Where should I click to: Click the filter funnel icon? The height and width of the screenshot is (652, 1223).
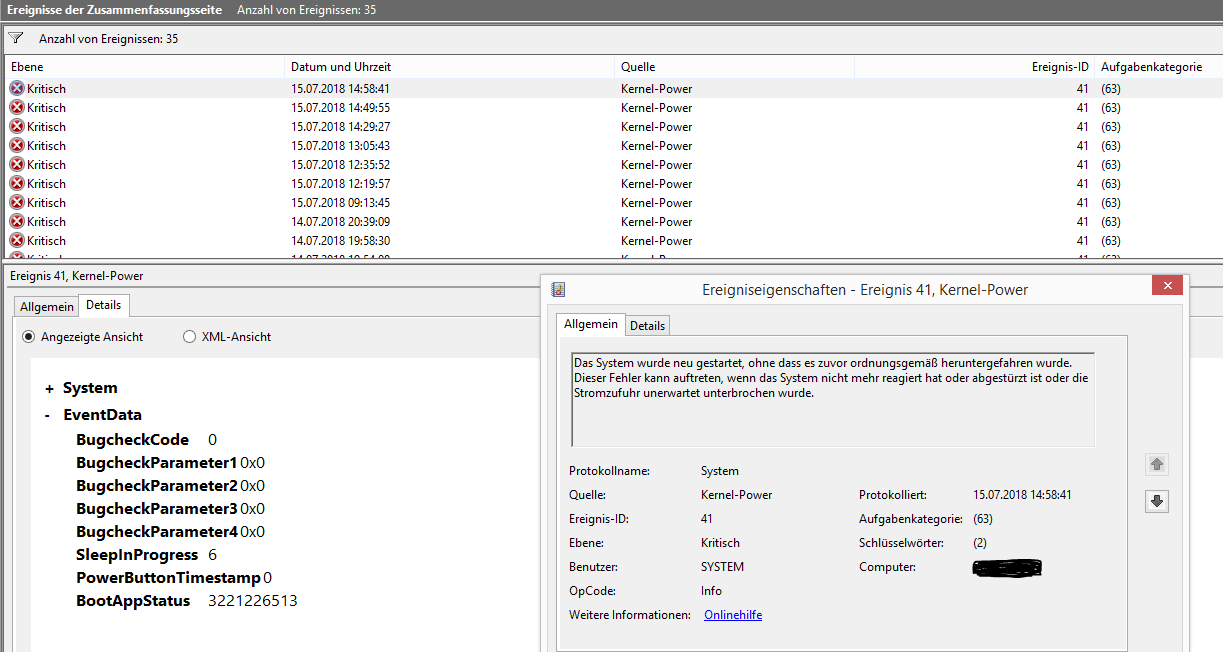click(x=15, y=38)
